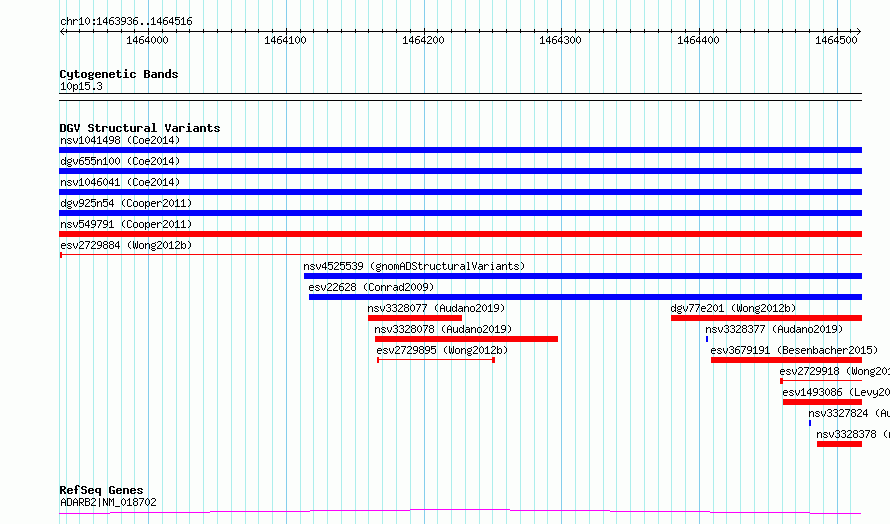Image resolution: width=890 pixels, height=524 pixels.
Task: Click the blue bar under esv22628
Action: (585, 297)
